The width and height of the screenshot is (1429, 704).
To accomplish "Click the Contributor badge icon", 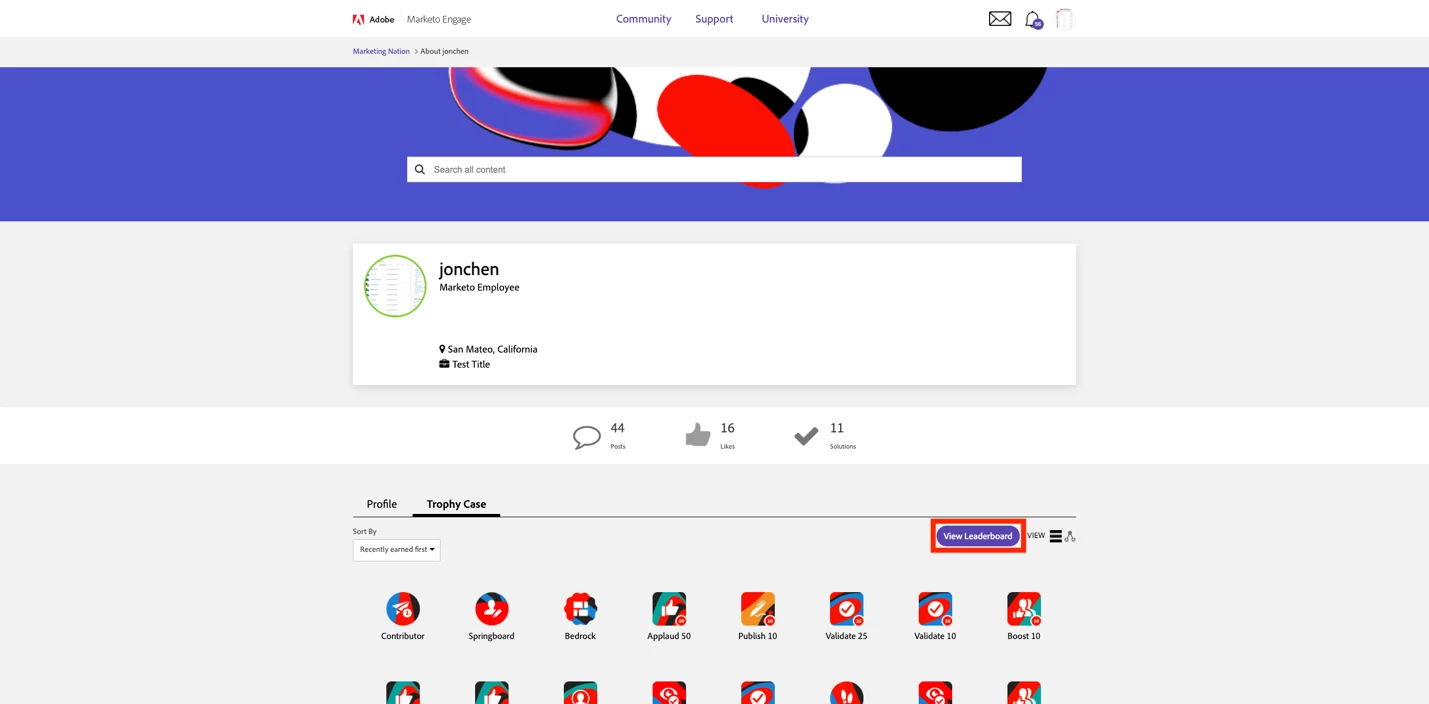I will click(x=403, y=609).
